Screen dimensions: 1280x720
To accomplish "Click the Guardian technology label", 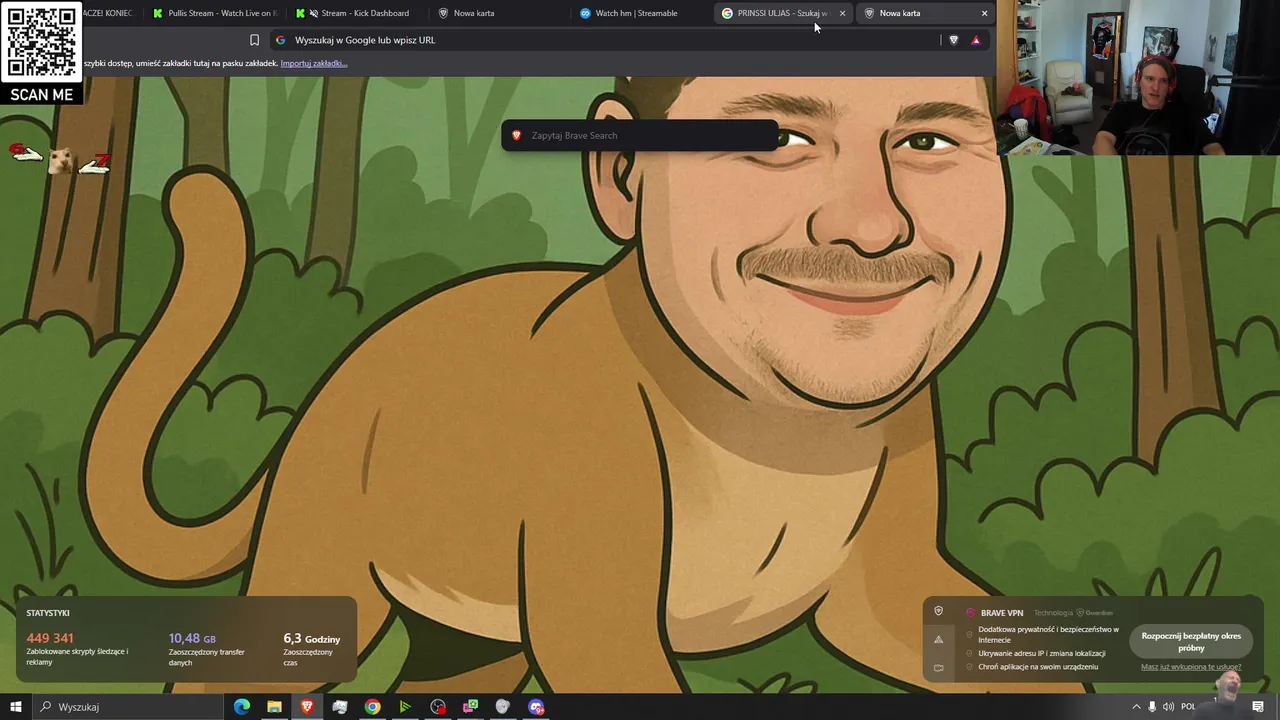I will point(1095,613).
